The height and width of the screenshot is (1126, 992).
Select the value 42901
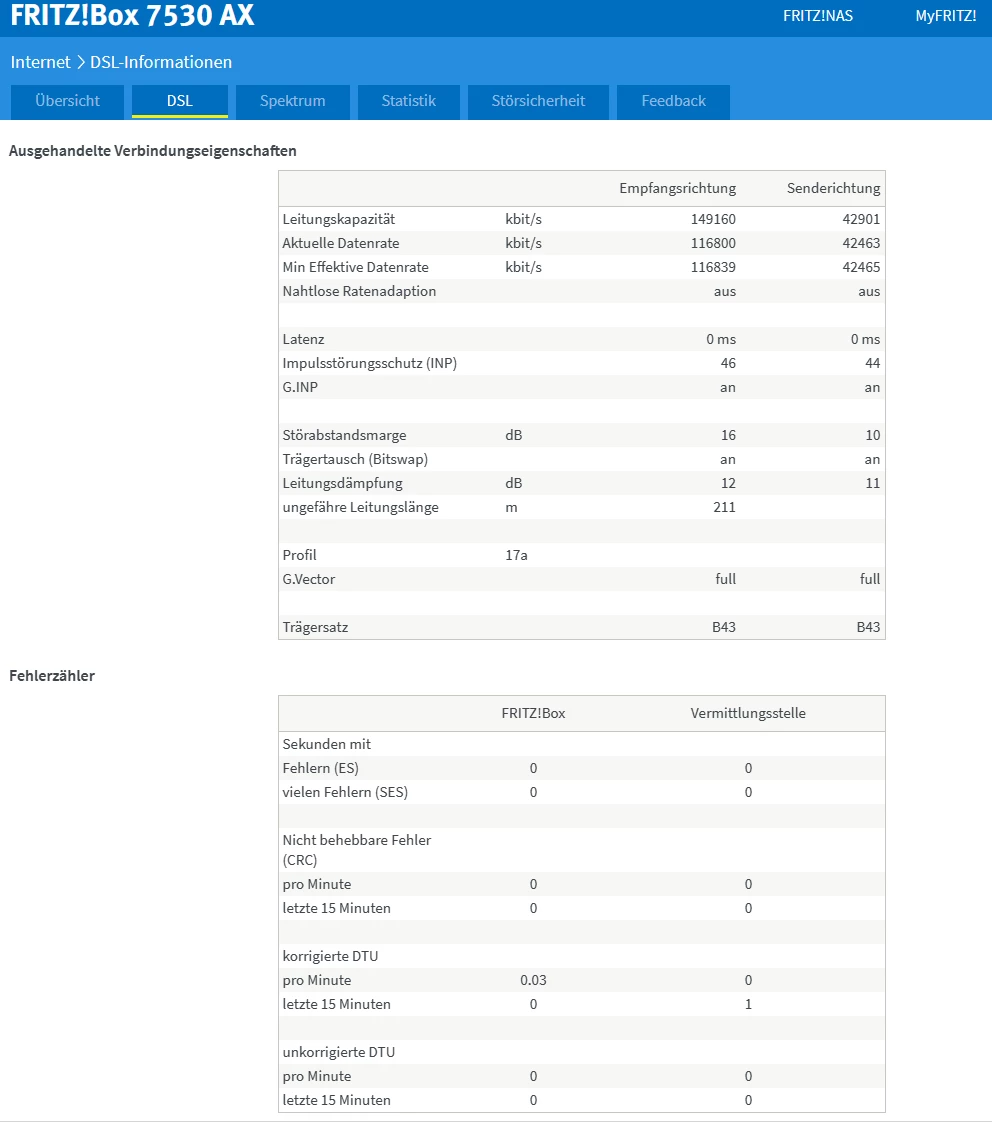[861, 219]
